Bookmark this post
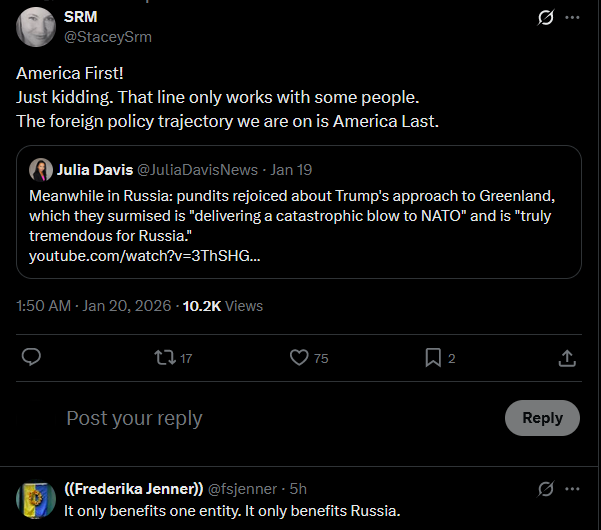Viewport: 601px width, 530px height. [433, 357]
